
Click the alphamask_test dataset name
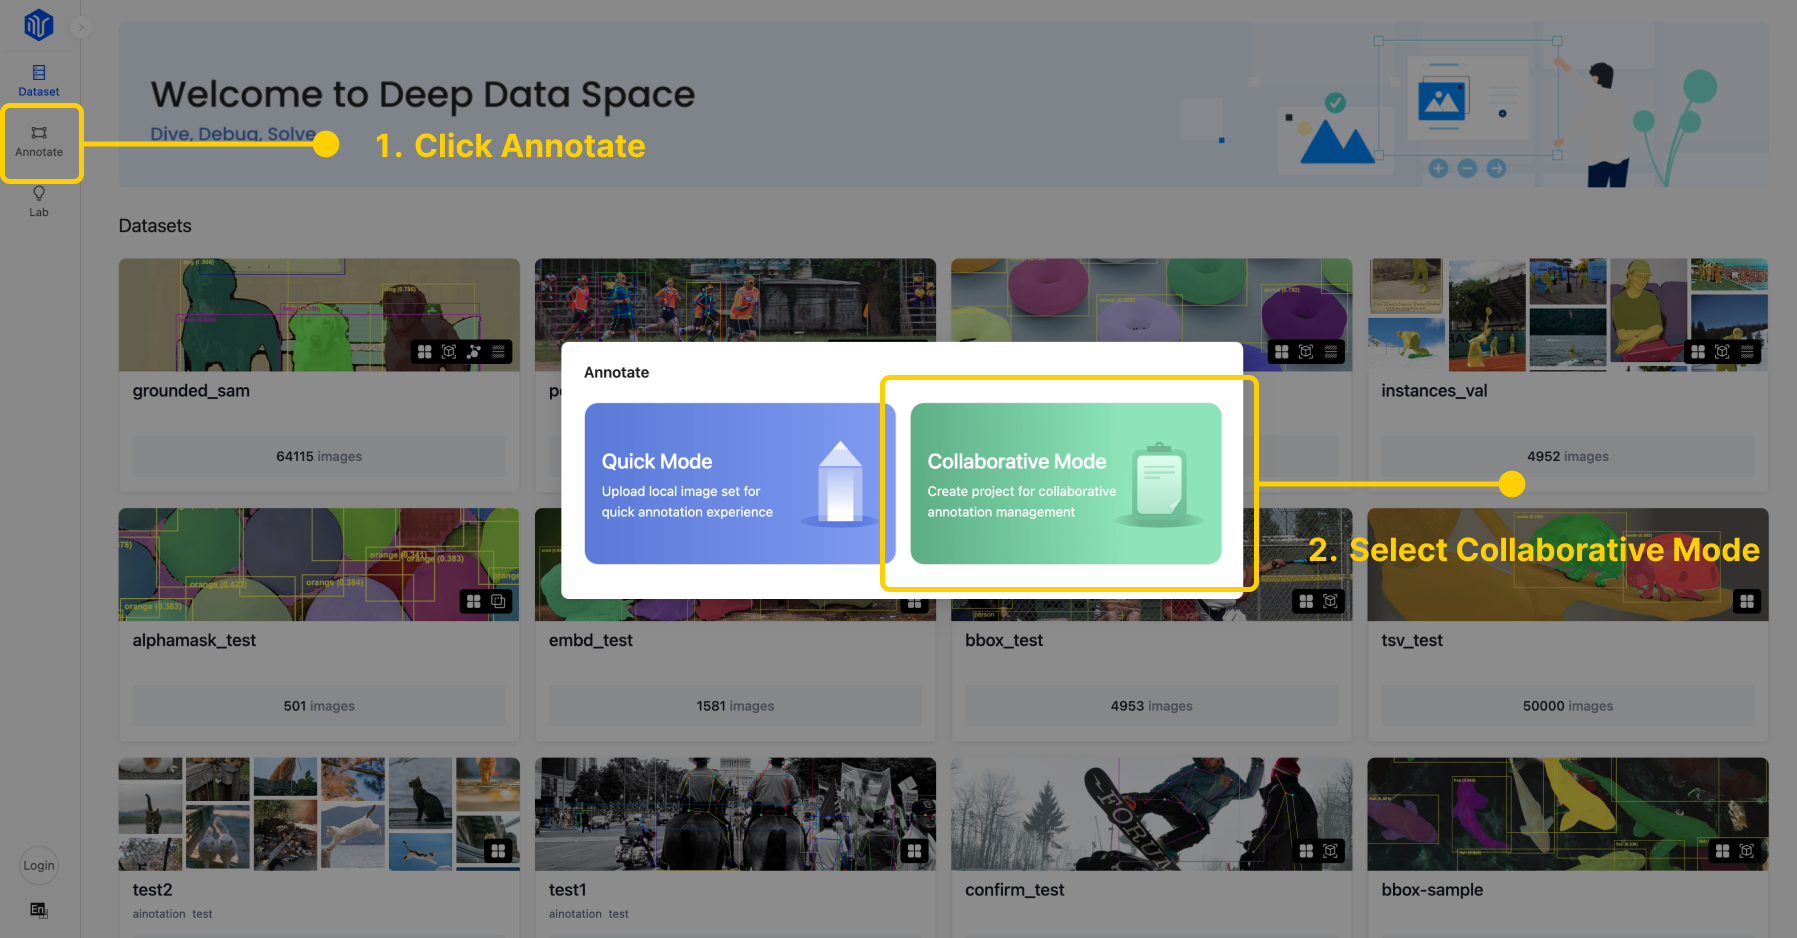click(194, 640)
